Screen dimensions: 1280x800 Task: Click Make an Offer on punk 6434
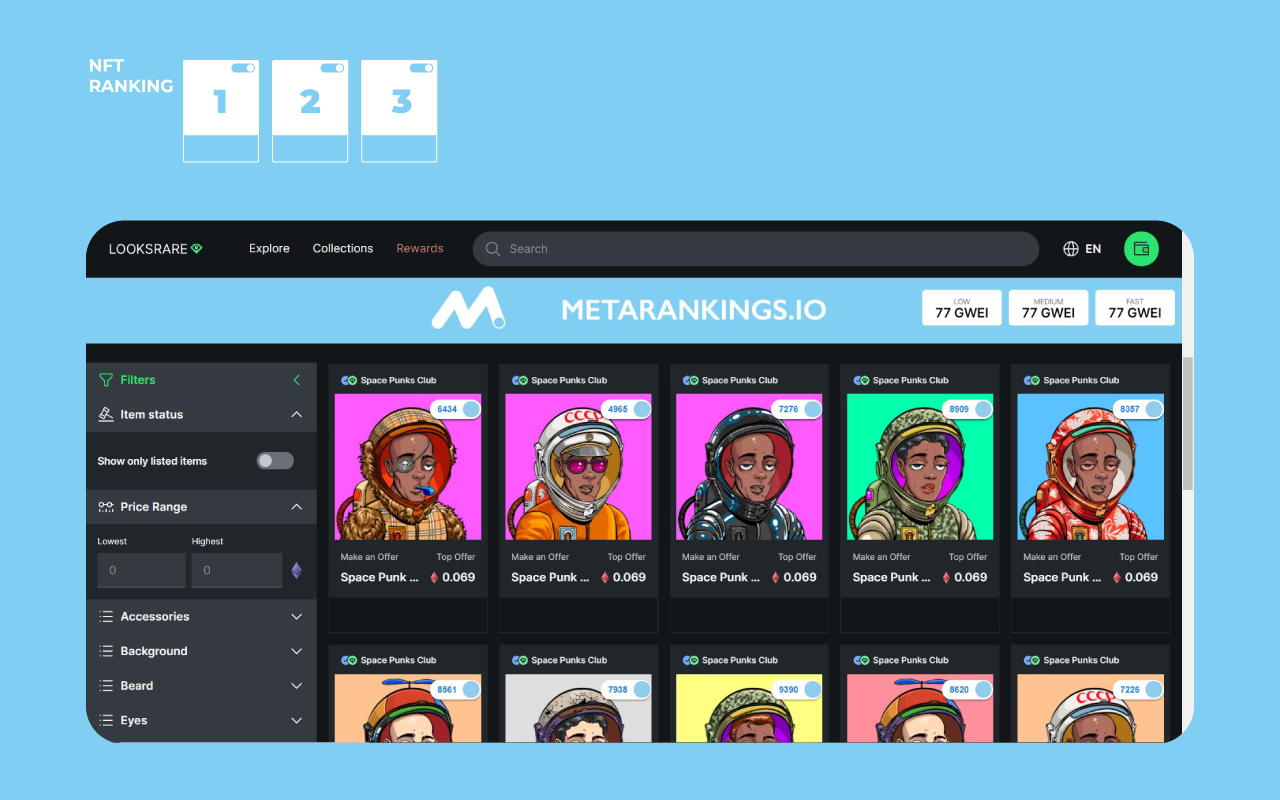coord(370,557)
